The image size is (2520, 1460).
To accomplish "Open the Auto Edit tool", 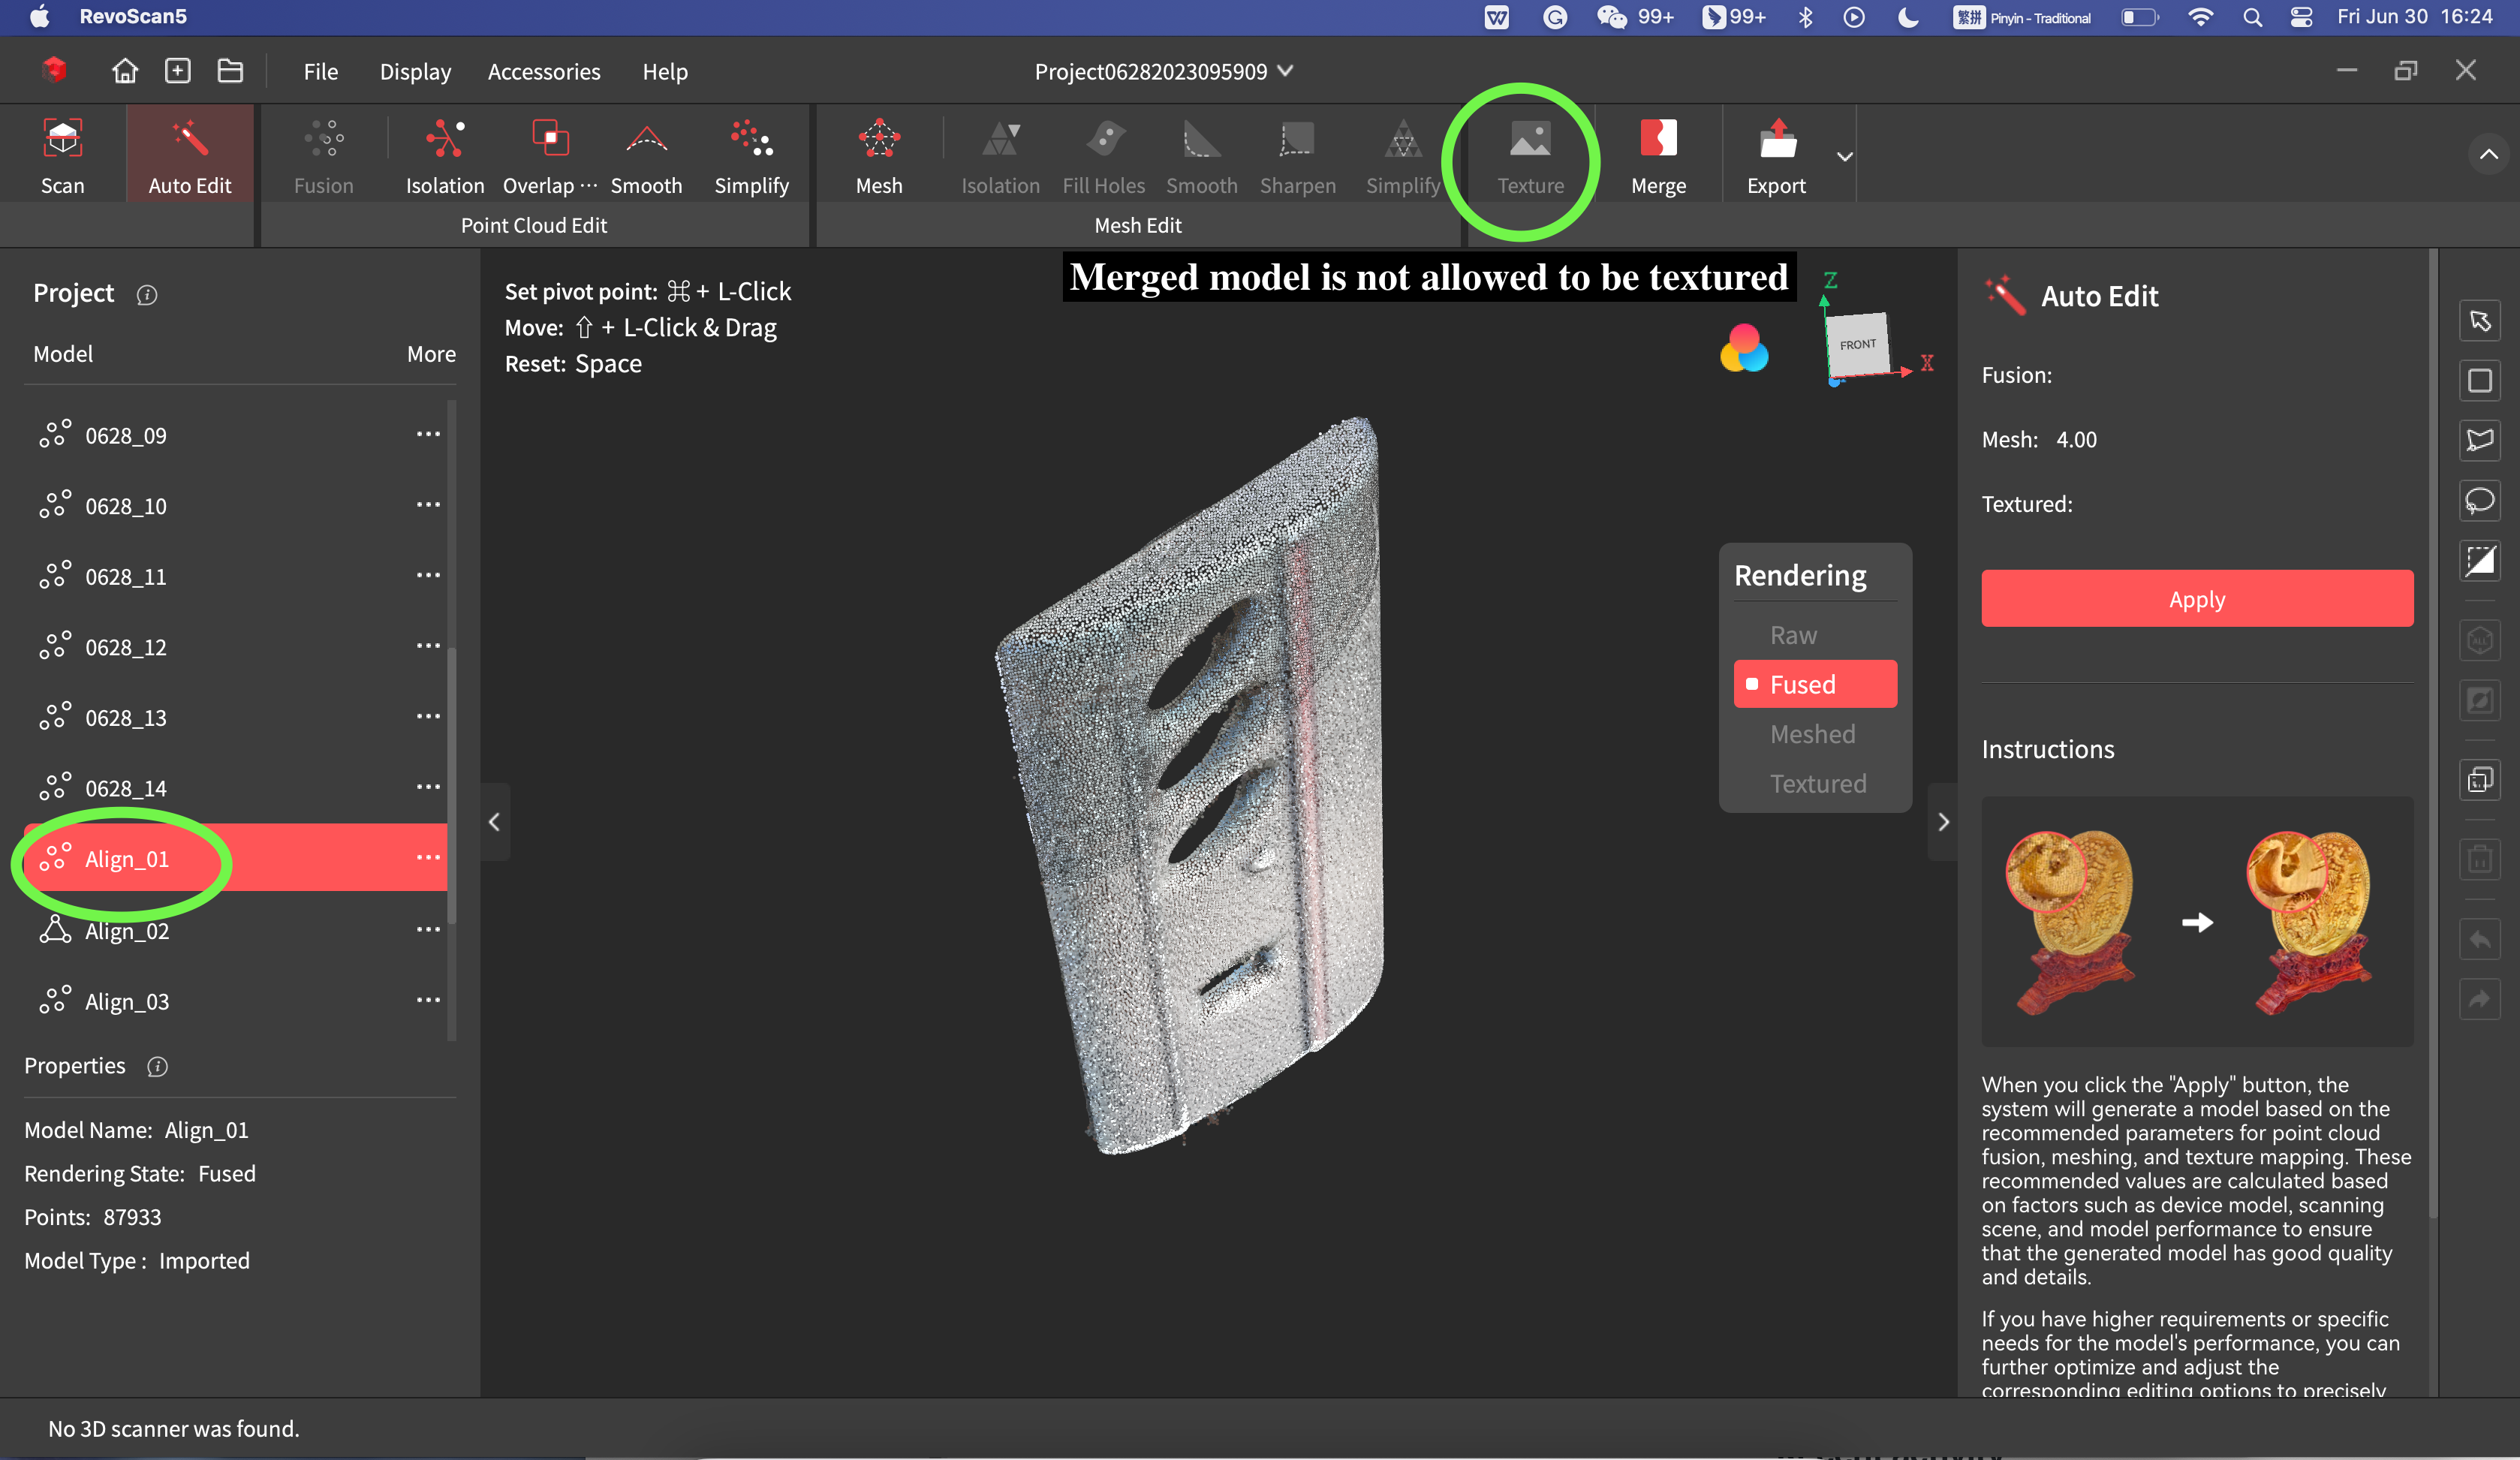I will (190, 153).
